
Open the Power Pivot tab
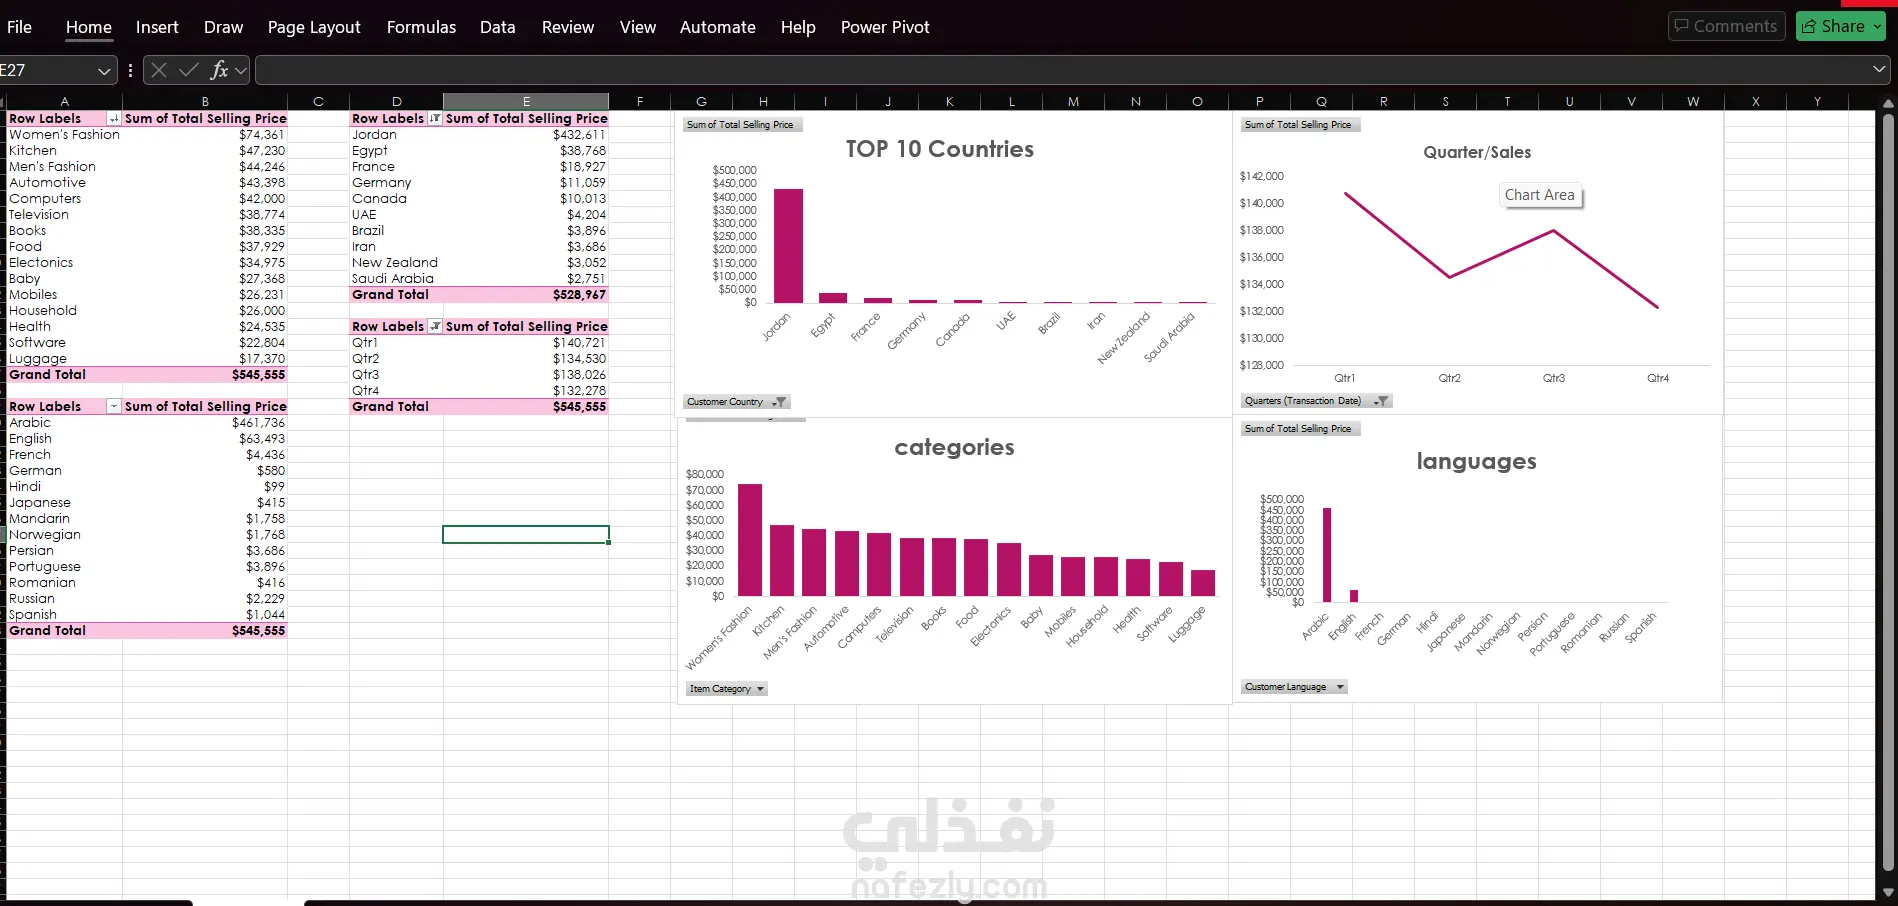(885, 27)
